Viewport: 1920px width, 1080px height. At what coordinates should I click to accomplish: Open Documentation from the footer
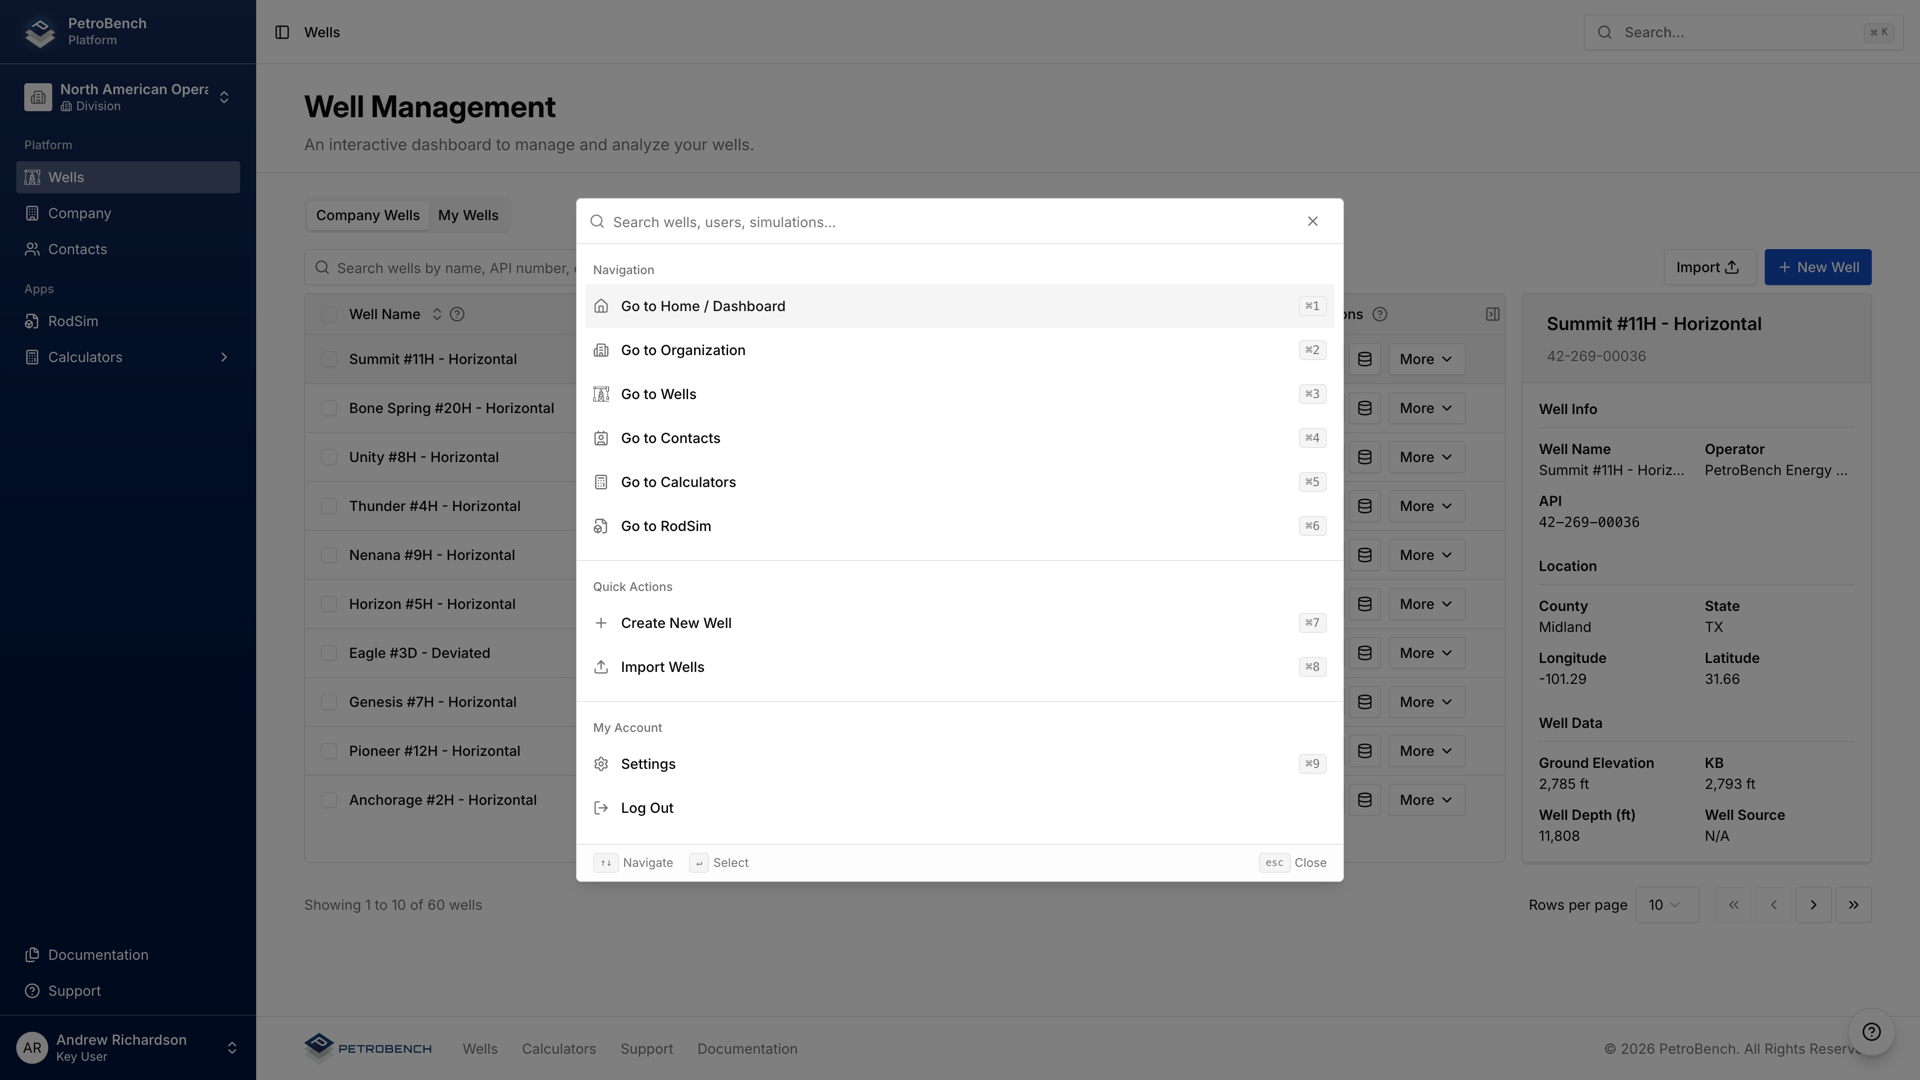point(747,1049)
